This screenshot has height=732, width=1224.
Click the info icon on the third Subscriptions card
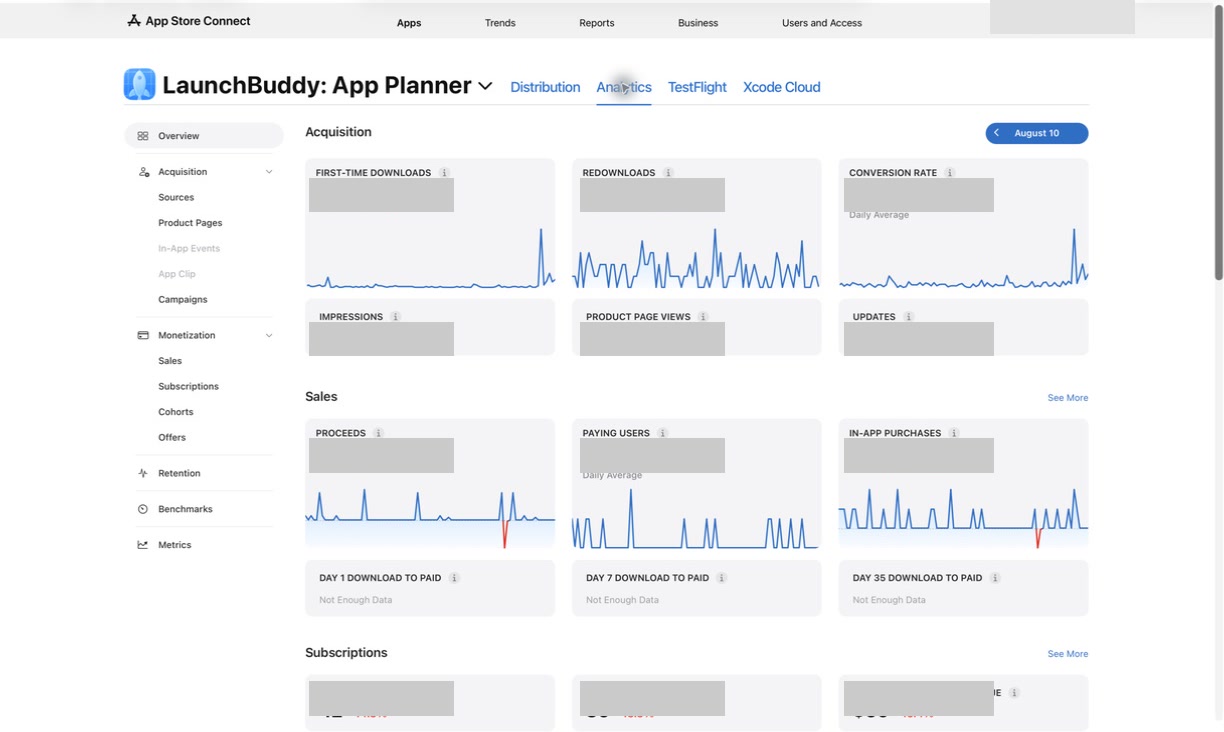pos(1015,693)
